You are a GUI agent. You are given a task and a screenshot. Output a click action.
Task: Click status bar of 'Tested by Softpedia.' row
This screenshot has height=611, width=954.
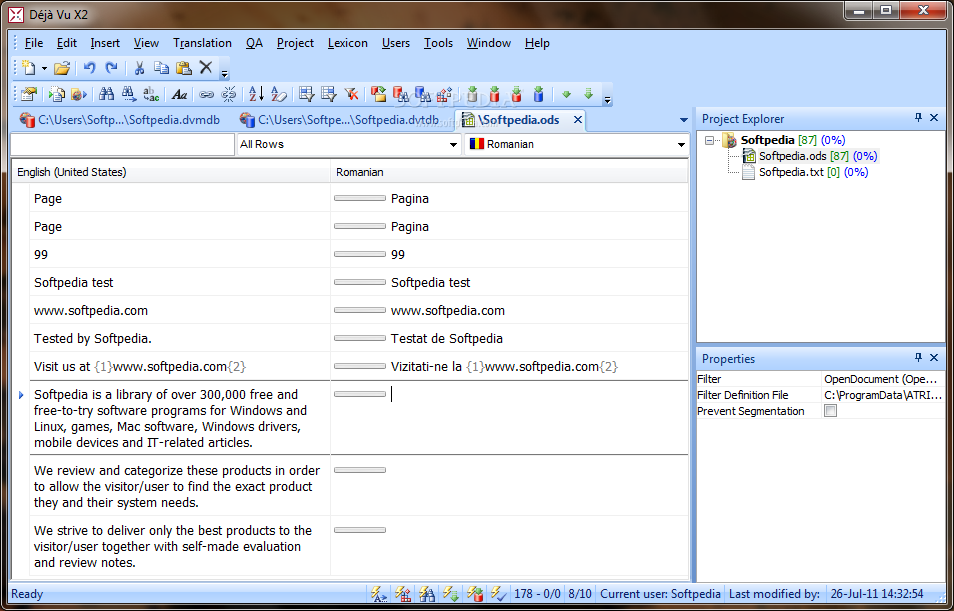pos(360,338)
